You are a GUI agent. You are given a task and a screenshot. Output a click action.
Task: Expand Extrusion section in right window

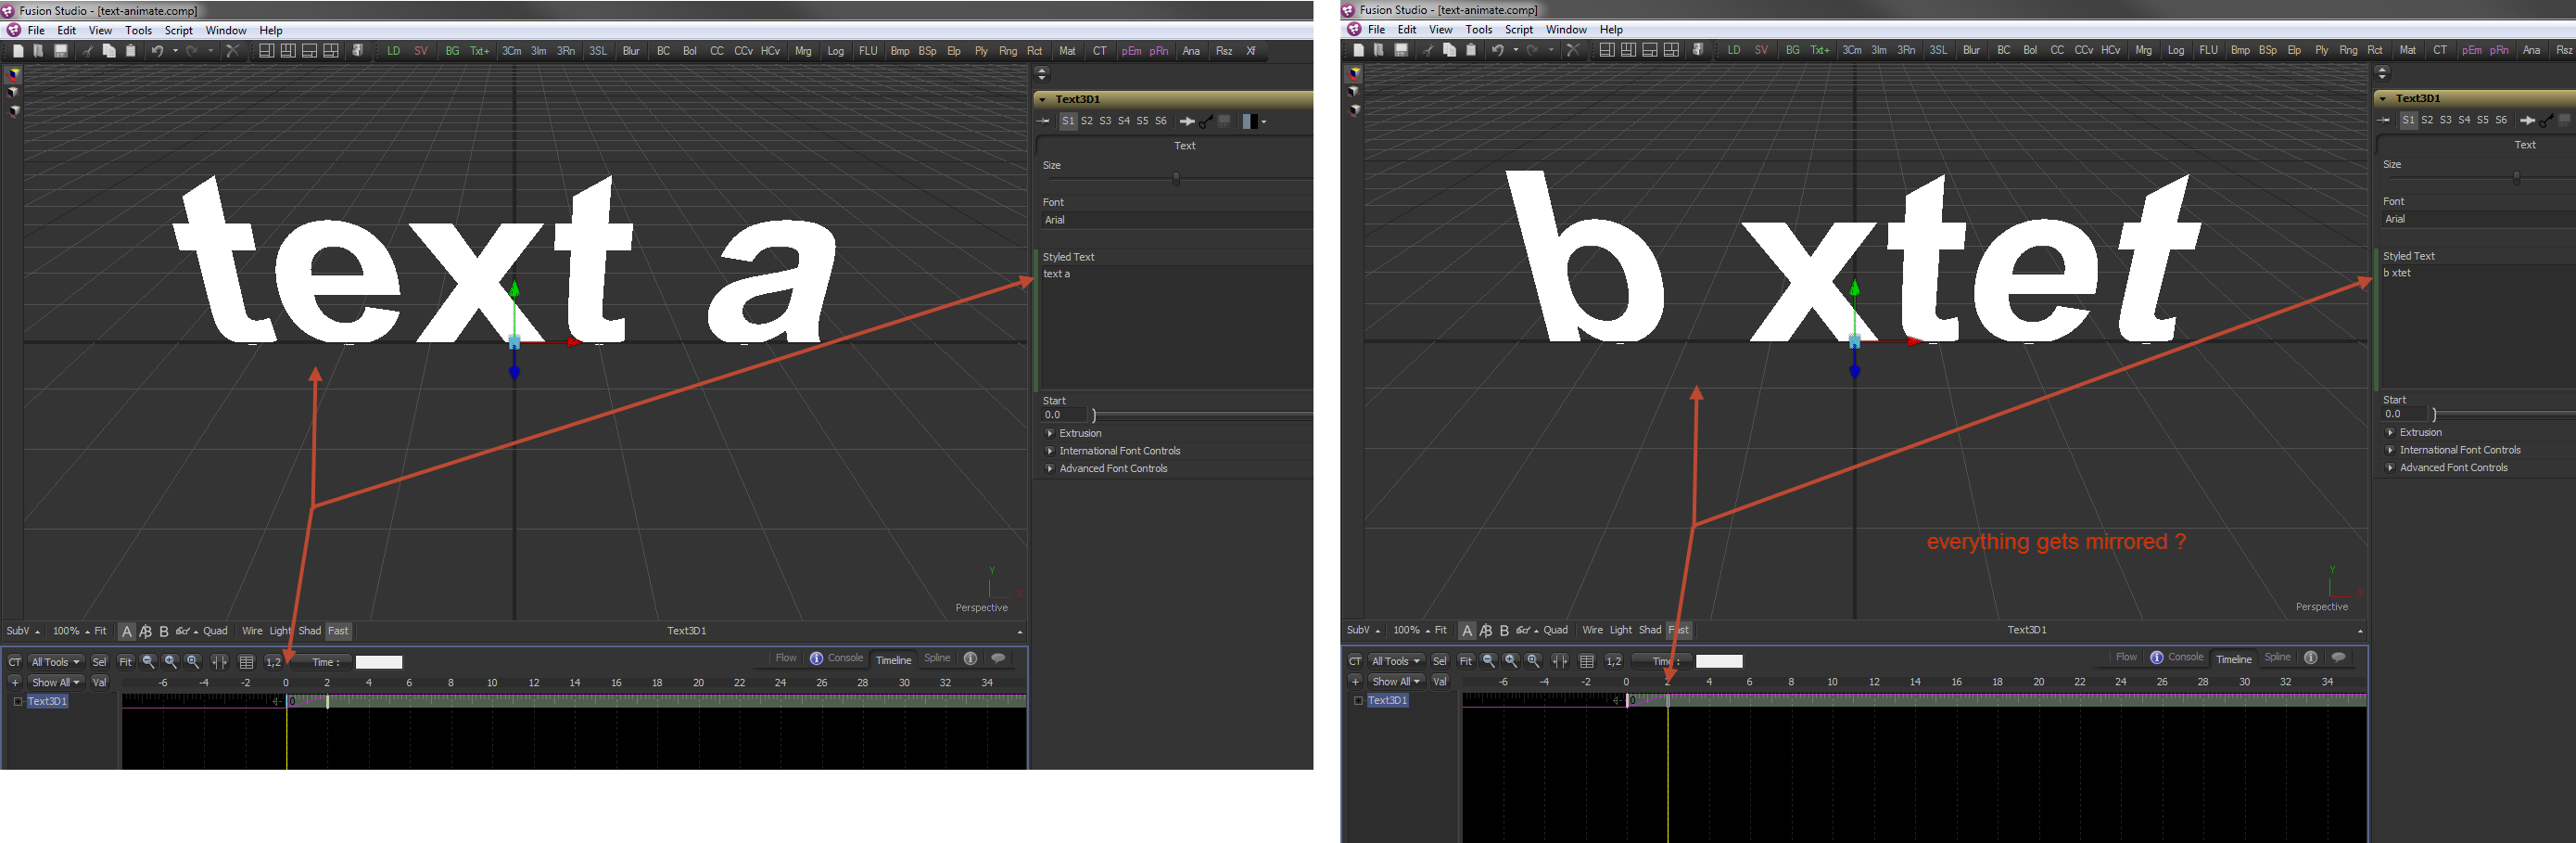pos(2390,432)
